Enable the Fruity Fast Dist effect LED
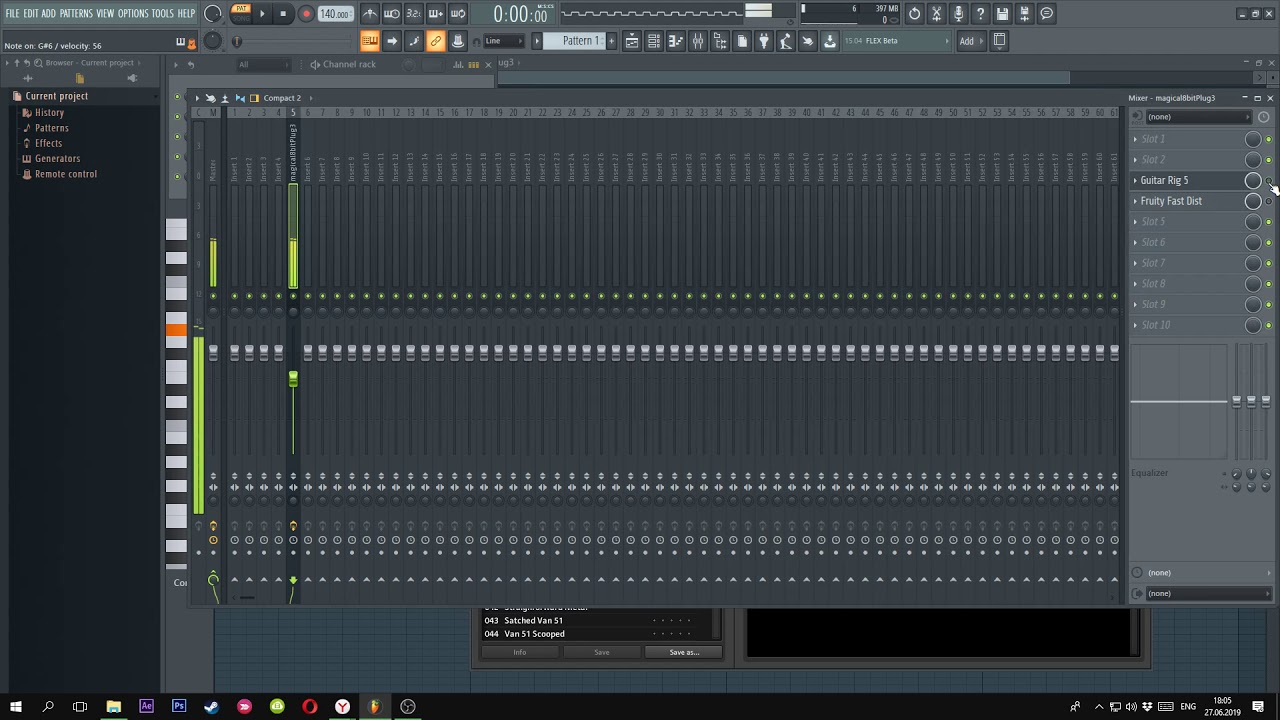The width and height of the screenshot is (1280, 720). (1269, 201)
